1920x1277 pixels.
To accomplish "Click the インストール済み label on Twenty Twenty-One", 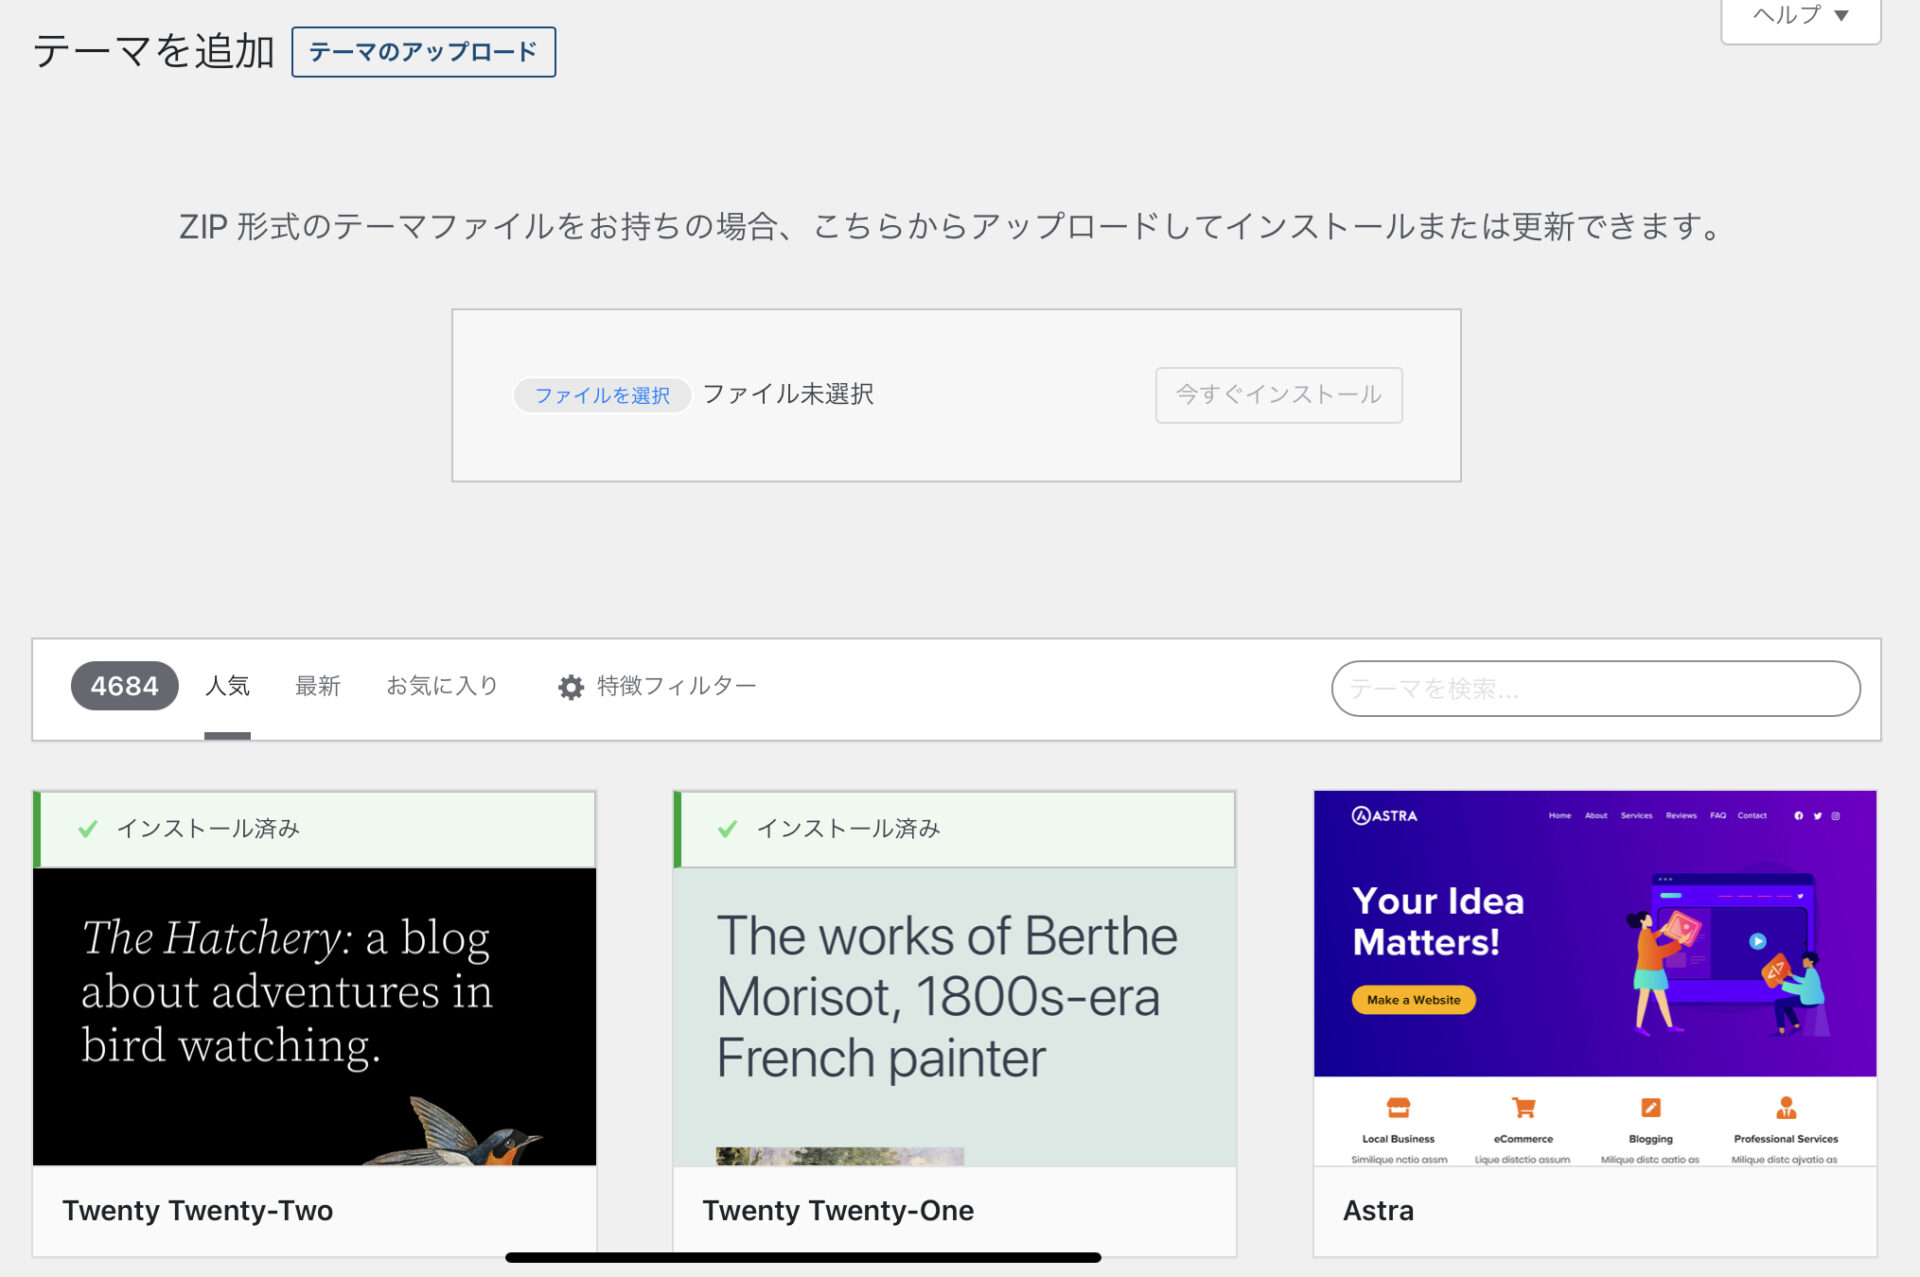I will coord(848,829).
